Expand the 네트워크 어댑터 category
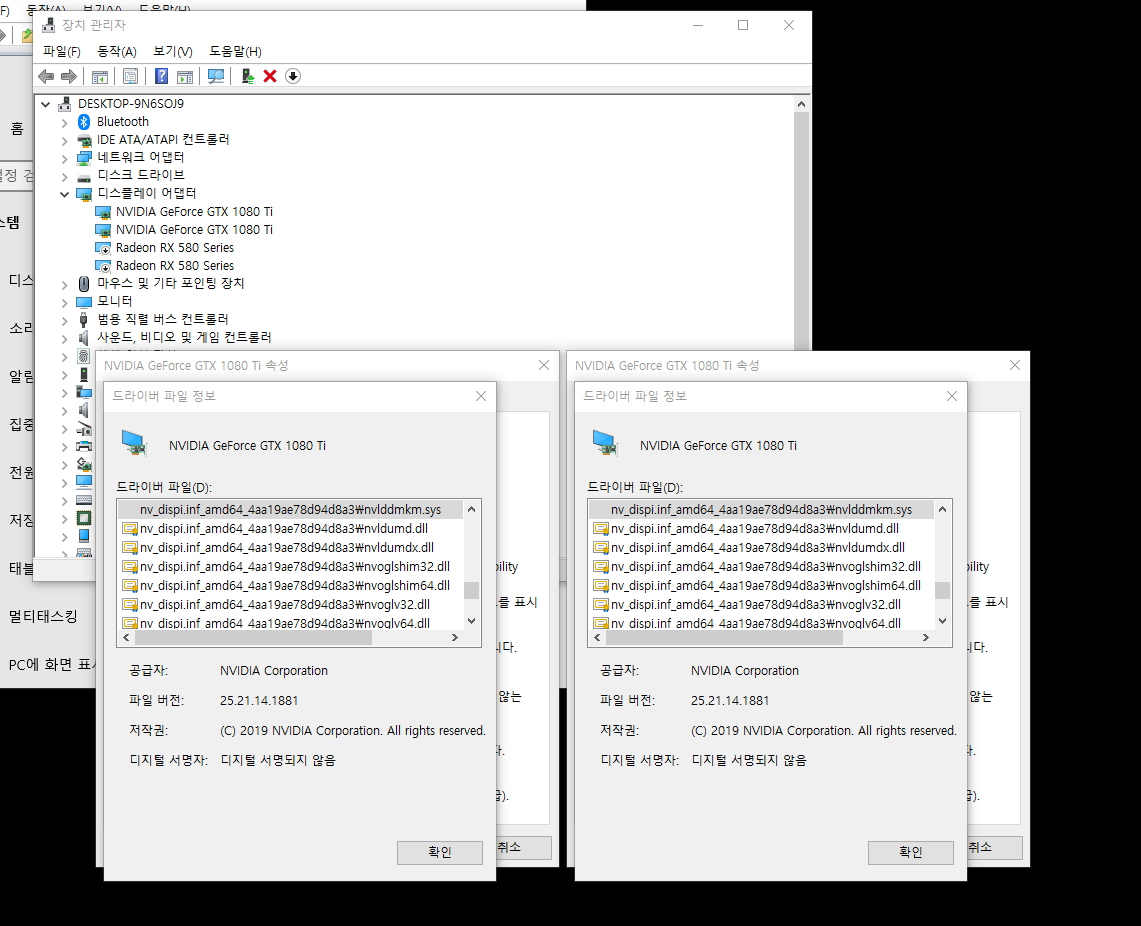 click(65, 158)
